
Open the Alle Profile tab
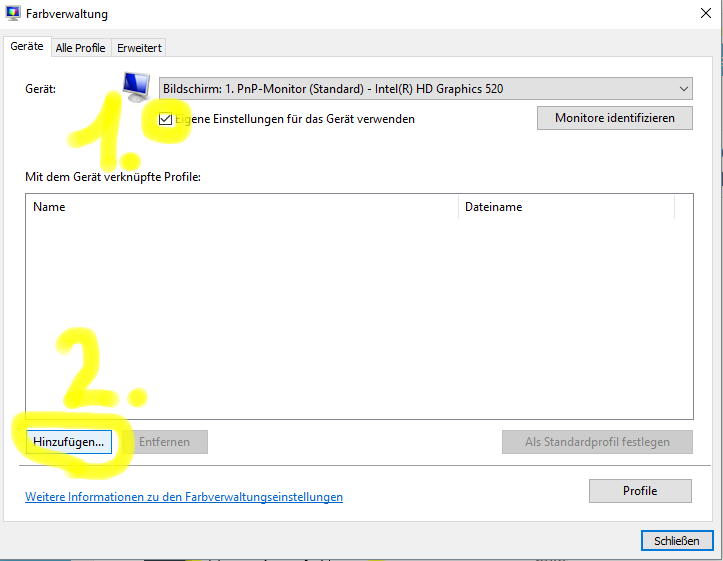80,48
